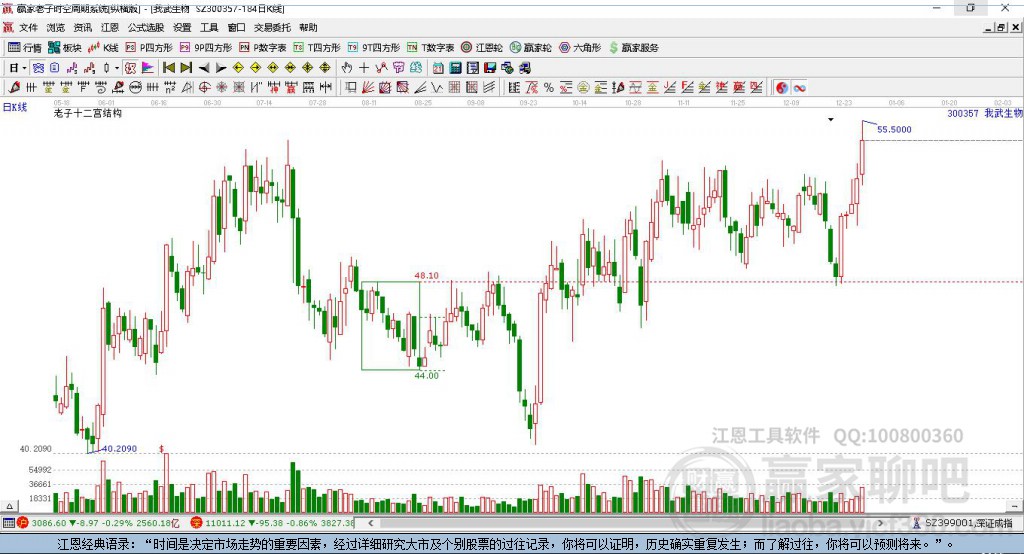The width and height of the screenshot is (1024, 554).
Task: Open the T数字表 tool
Action: (430, 48)
